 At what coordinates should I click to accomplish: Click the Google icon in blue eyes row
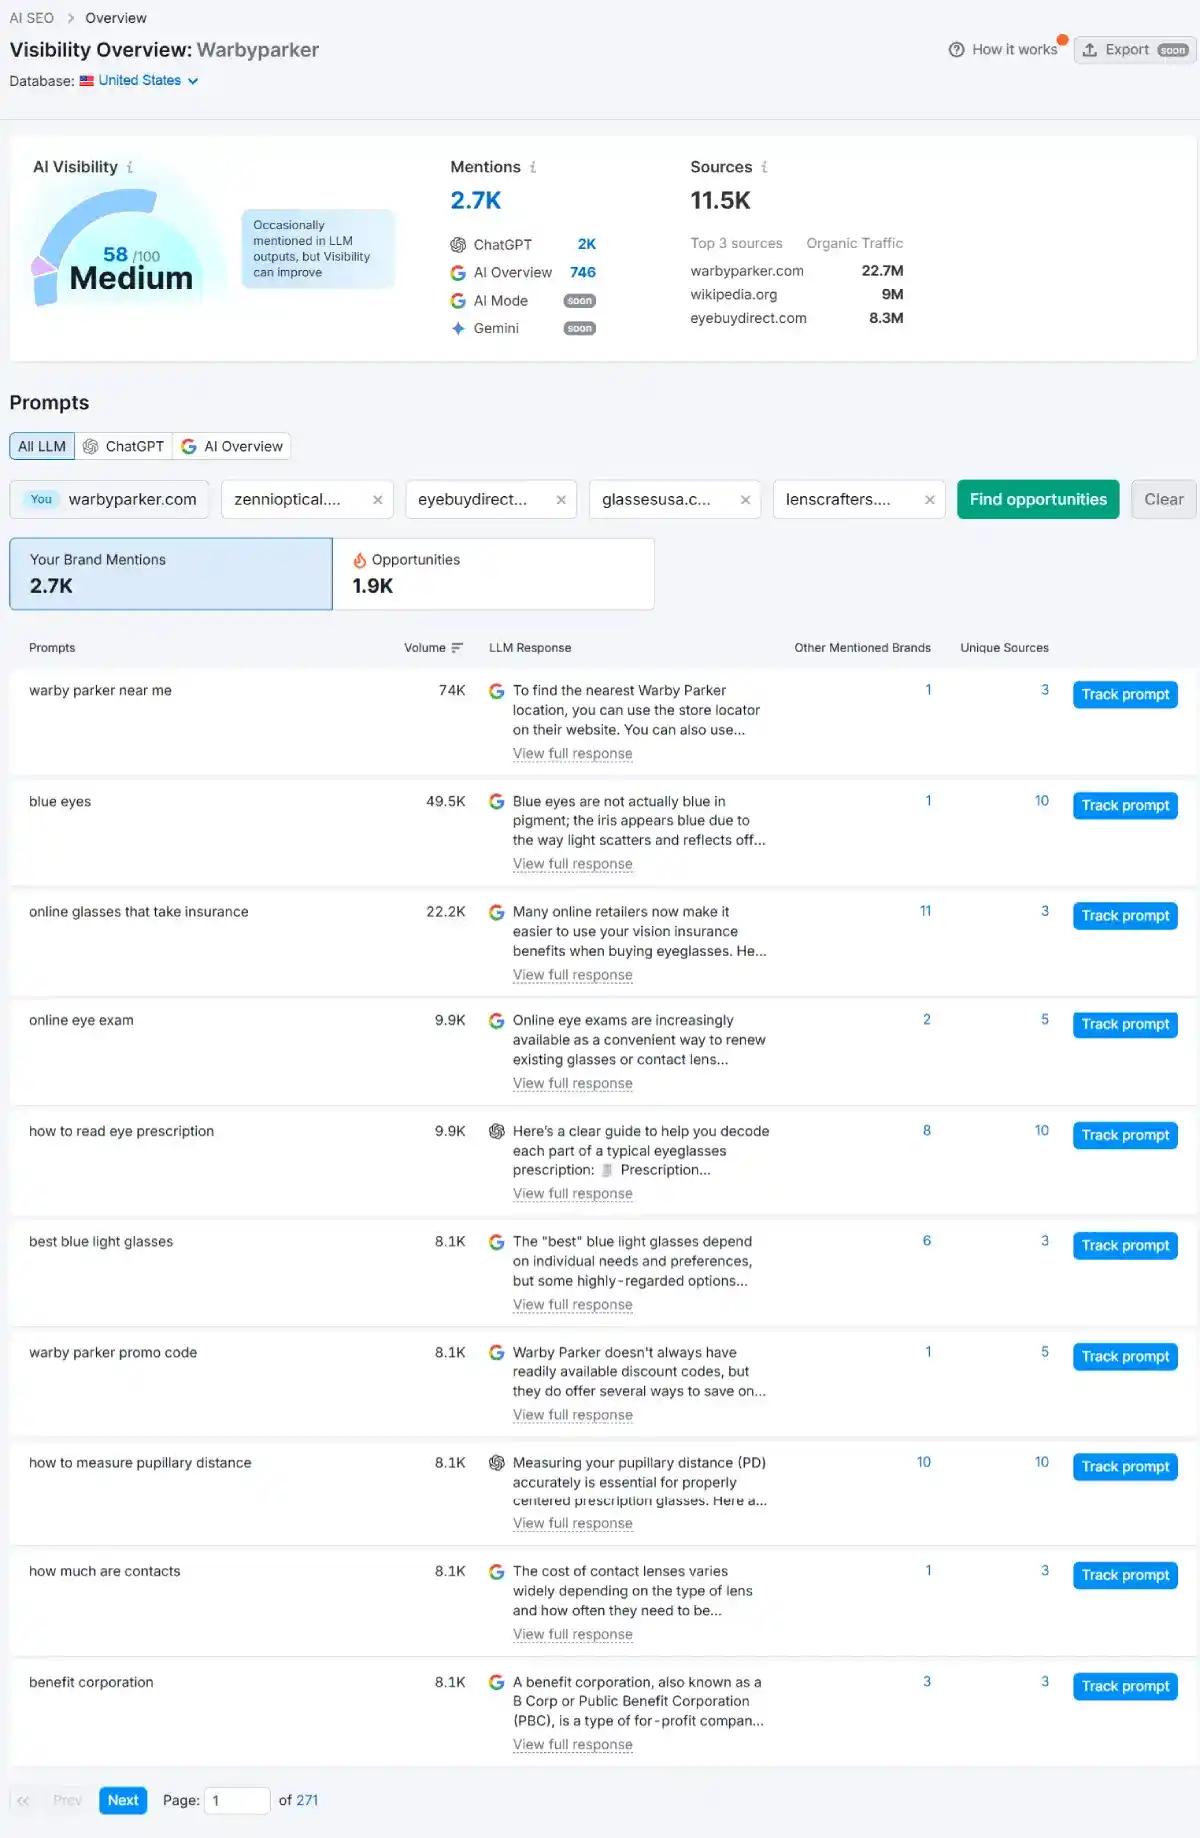(496, 802)
